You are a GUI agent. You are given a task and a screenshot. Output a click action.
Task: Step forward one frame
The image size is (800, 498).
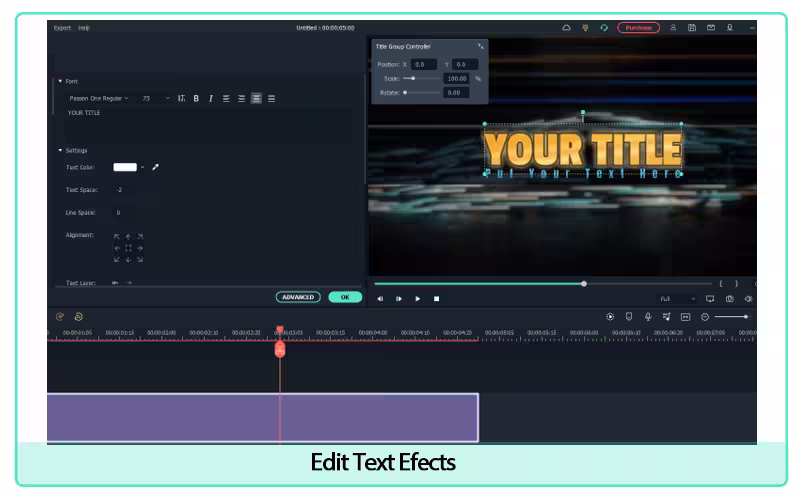[398, 298]
